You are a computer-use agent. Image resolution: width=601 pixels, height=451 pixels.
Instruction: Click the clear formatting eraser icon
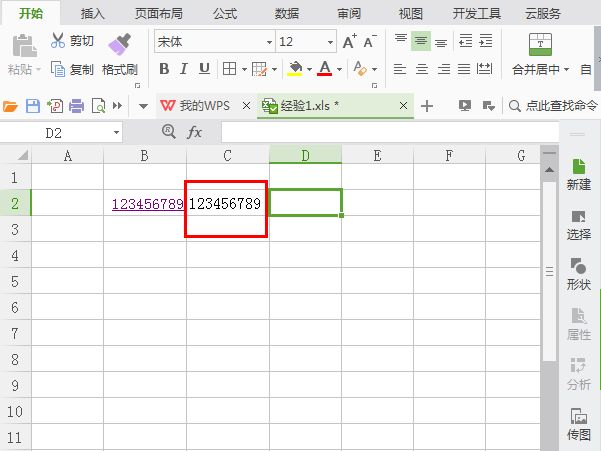point(360,69)
